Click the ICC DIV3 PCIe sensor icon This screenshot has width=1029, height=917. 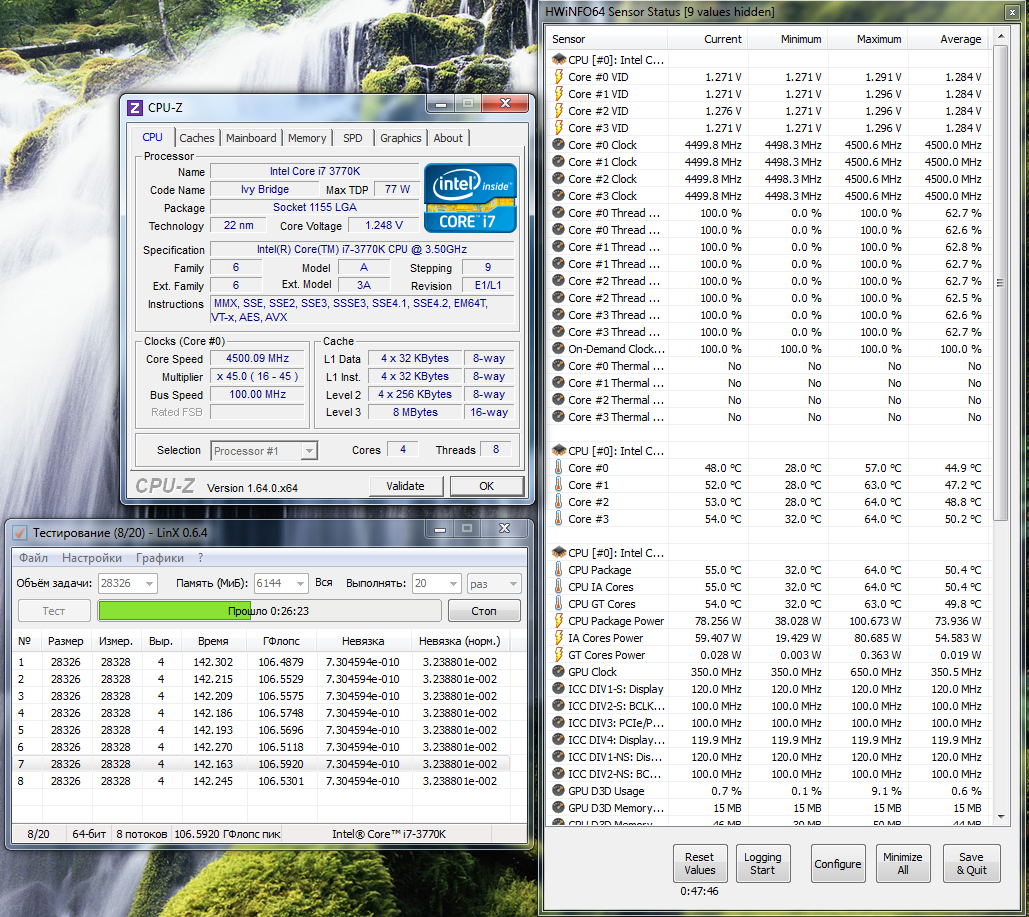point(558,723)
